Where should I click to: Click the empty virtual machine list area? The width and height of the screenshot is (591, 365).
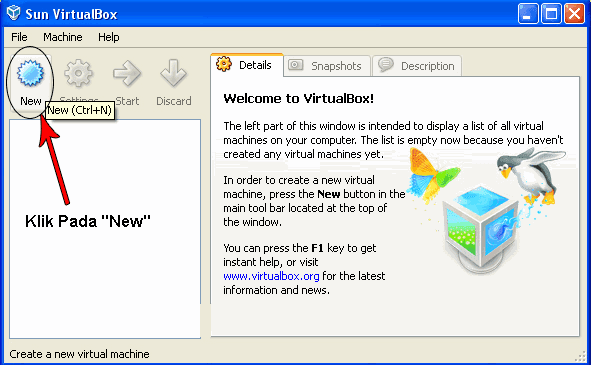(105, 229)
